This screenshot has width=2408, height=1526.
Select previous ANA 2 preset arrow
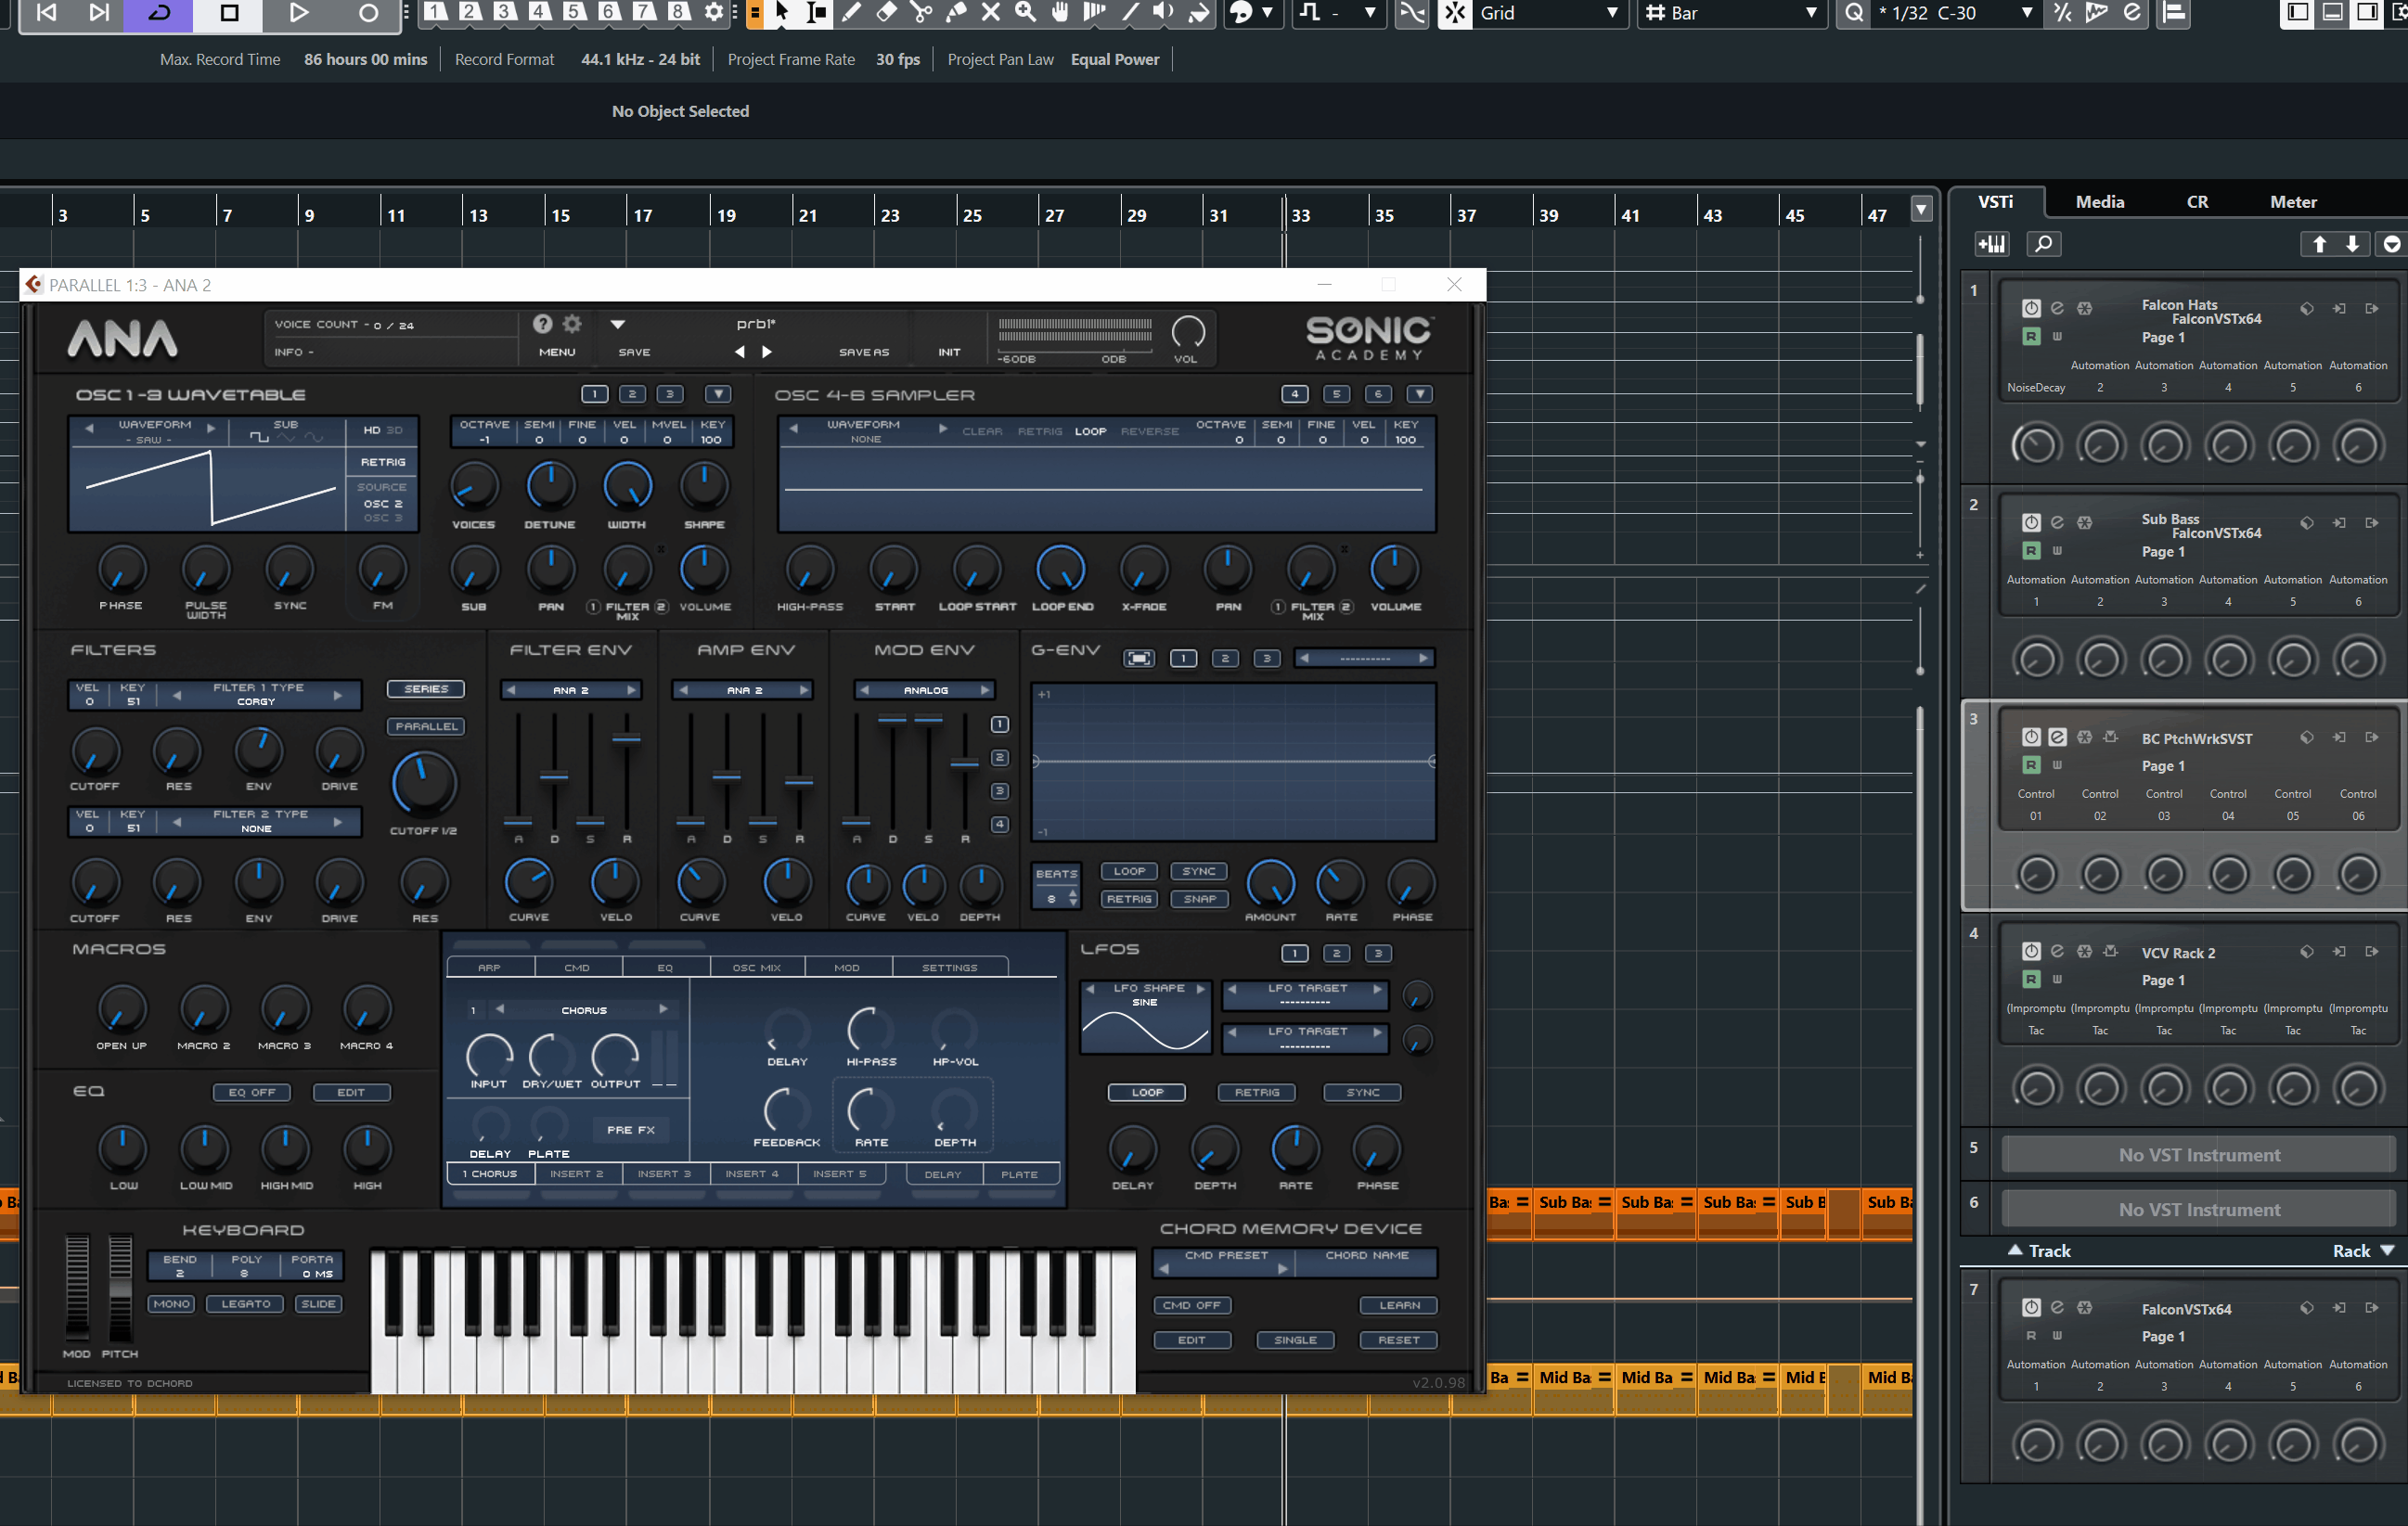[740, 351]
